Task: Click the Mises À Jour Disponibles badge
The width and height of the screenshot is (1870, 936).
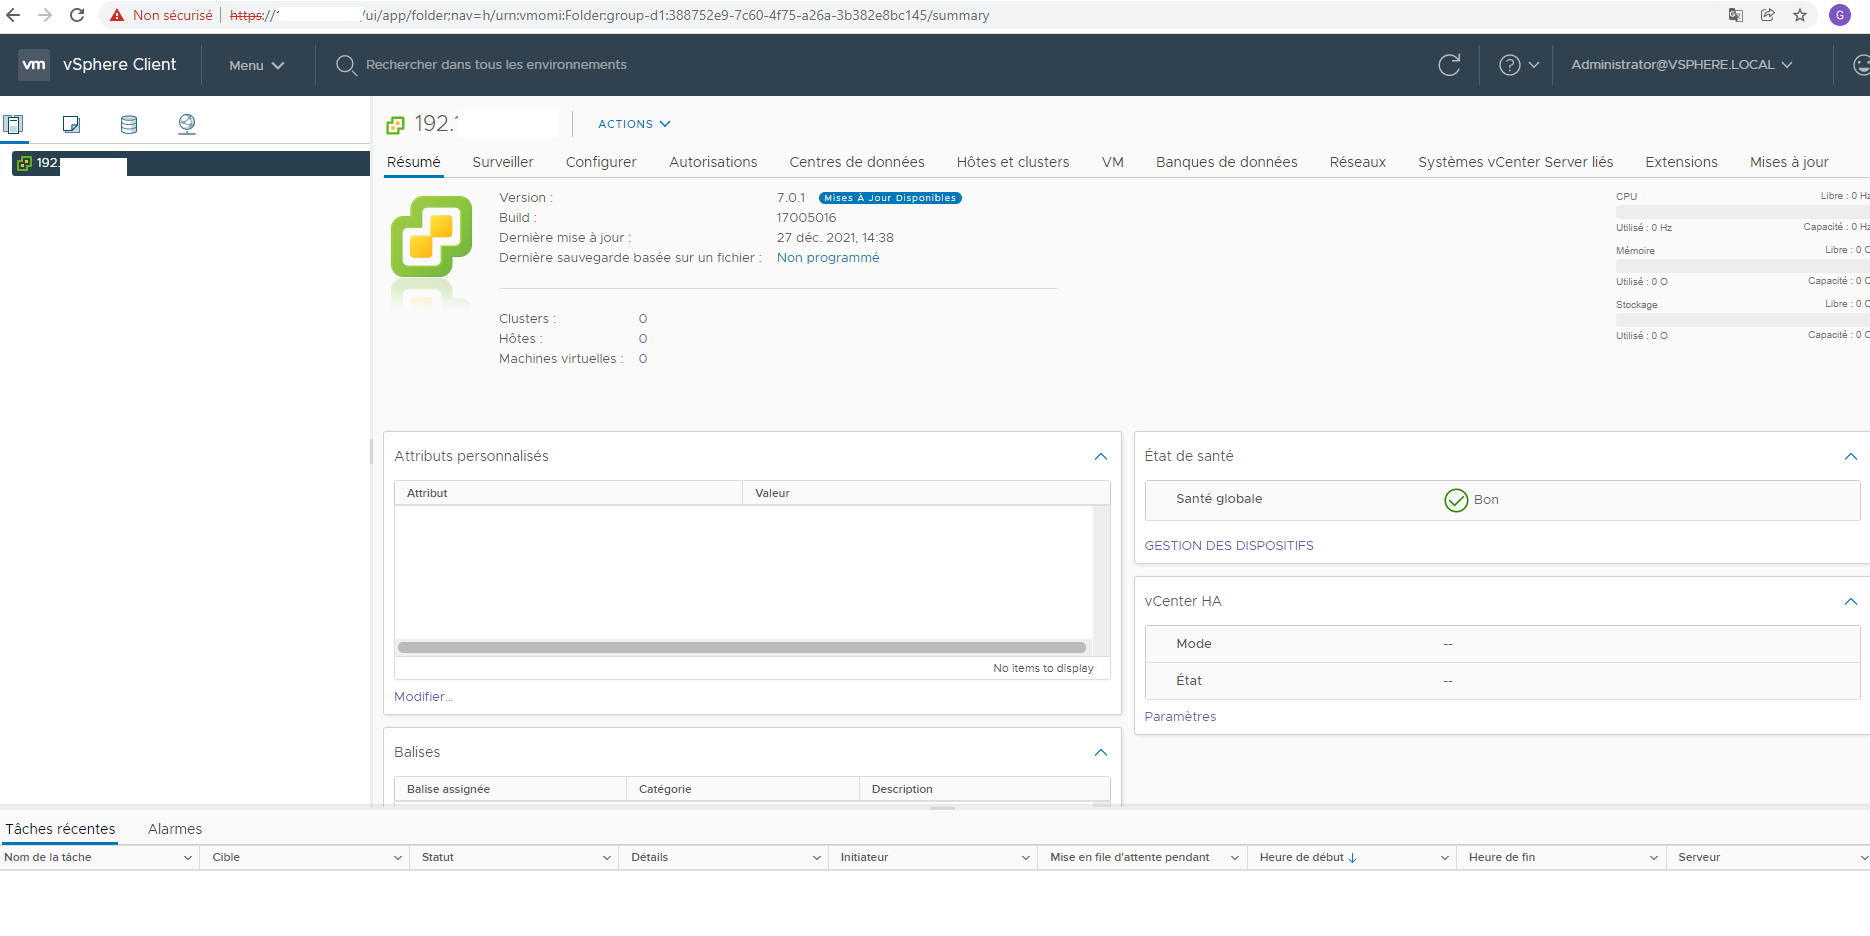Action: 890,198
